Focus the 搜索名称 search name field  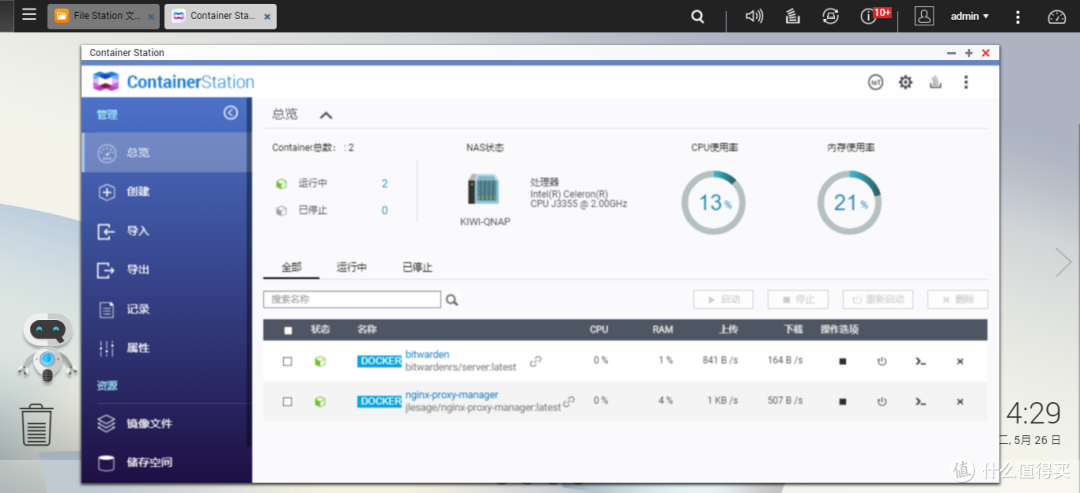352,300
